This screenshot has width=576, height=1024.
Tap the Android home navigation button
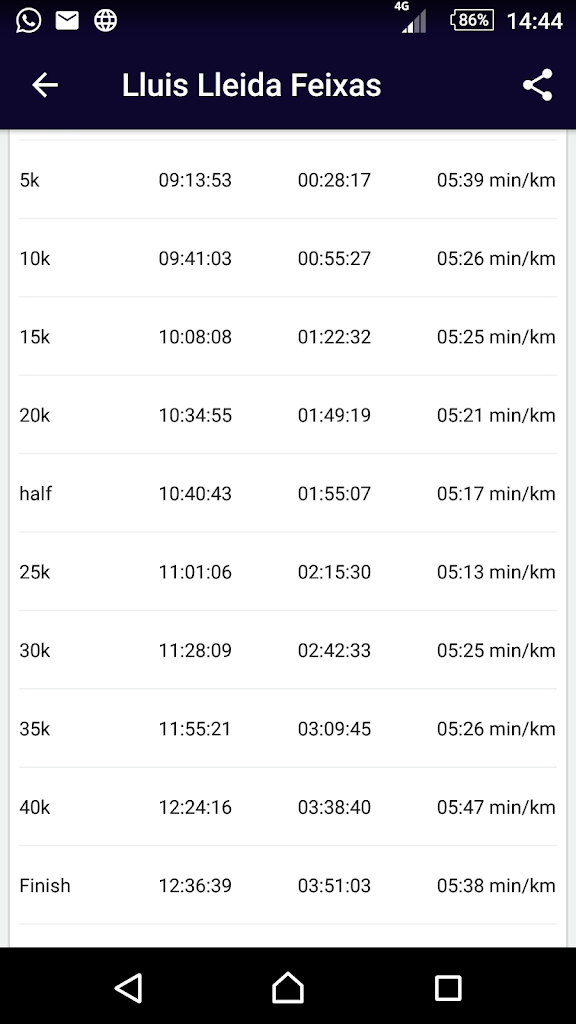(x=288, y=987)
